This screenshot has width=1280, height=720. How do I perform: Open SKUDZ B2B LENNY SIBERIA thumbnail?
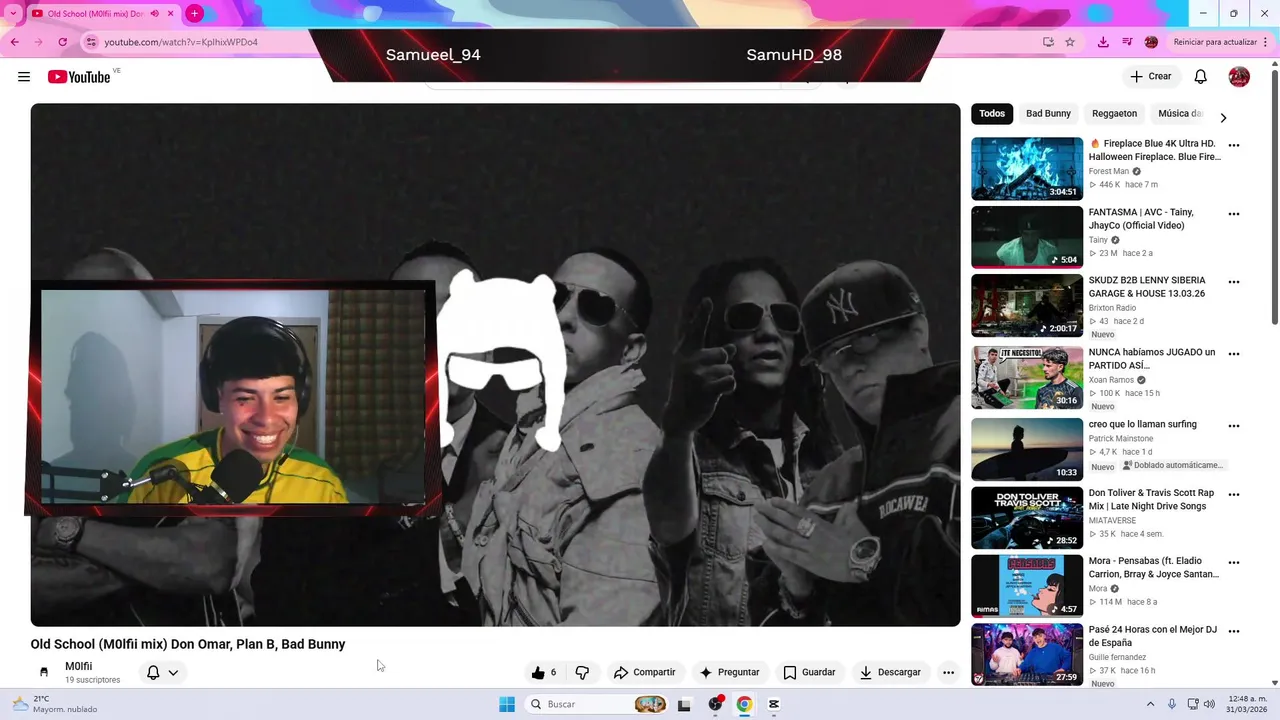[1027, 305]
